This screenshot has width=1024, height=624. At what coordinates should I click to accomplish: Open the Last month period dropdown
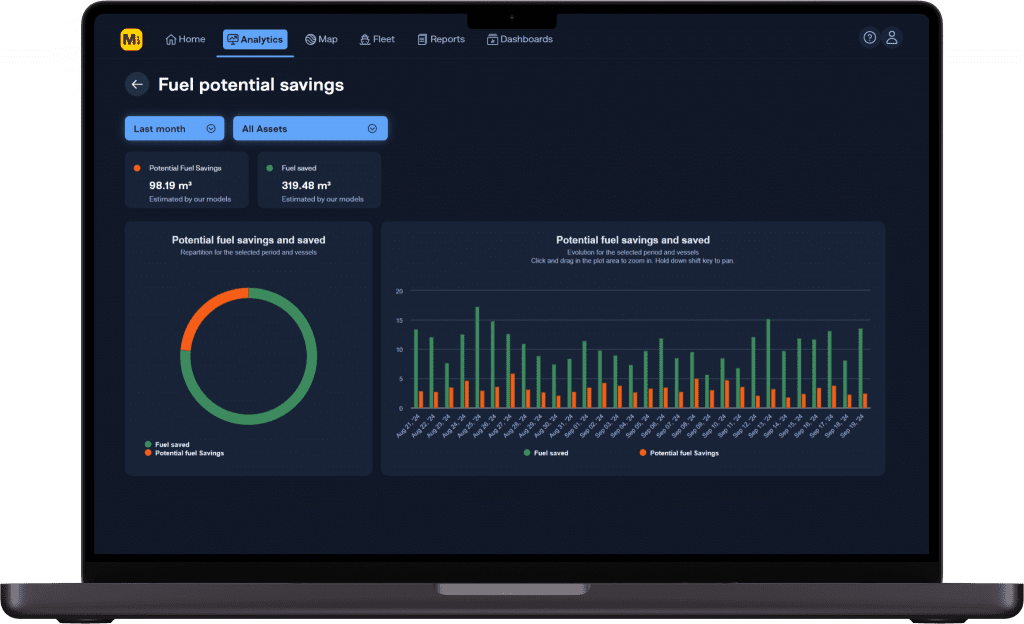pyautogui.click(x=174, y=128)
